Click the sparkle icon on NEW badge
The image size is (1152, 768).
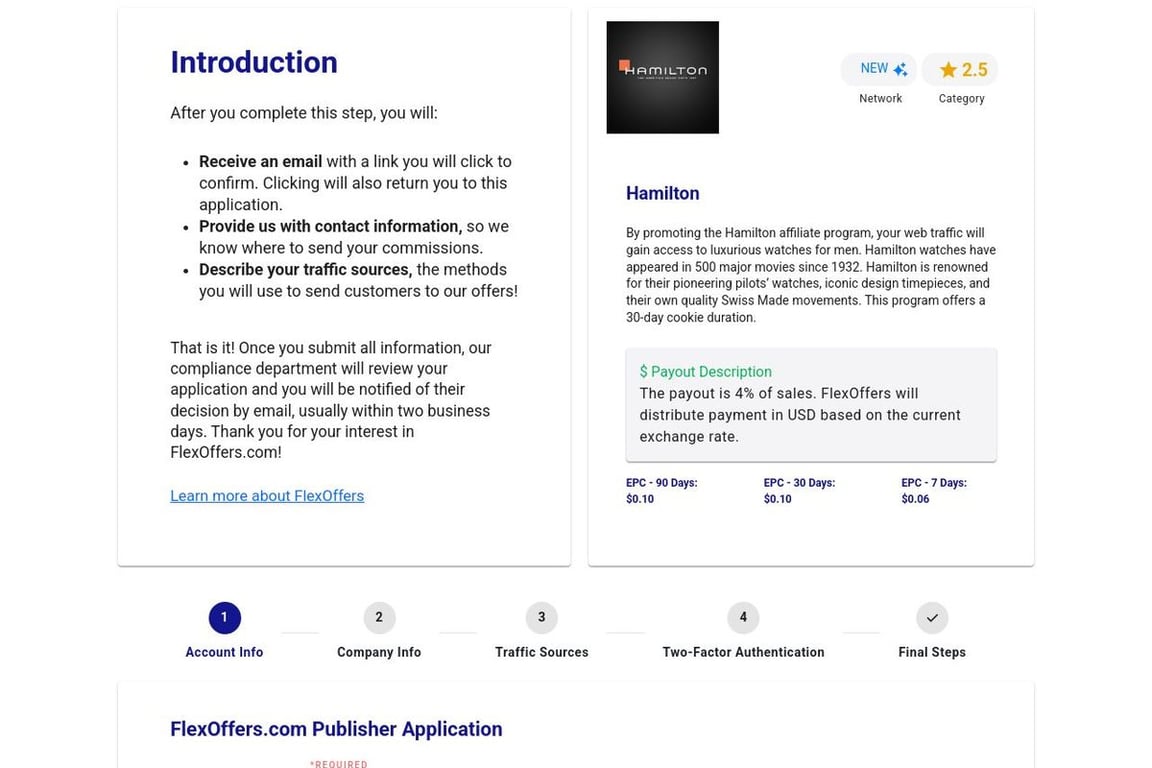click(901, 69)
